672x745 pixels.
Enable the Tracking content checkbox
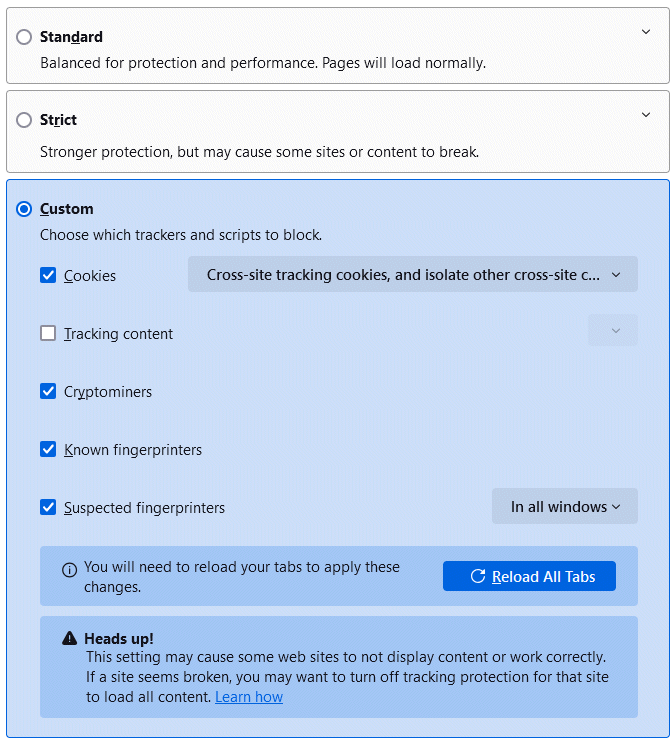pyautogui.click(x=48, y=333)
